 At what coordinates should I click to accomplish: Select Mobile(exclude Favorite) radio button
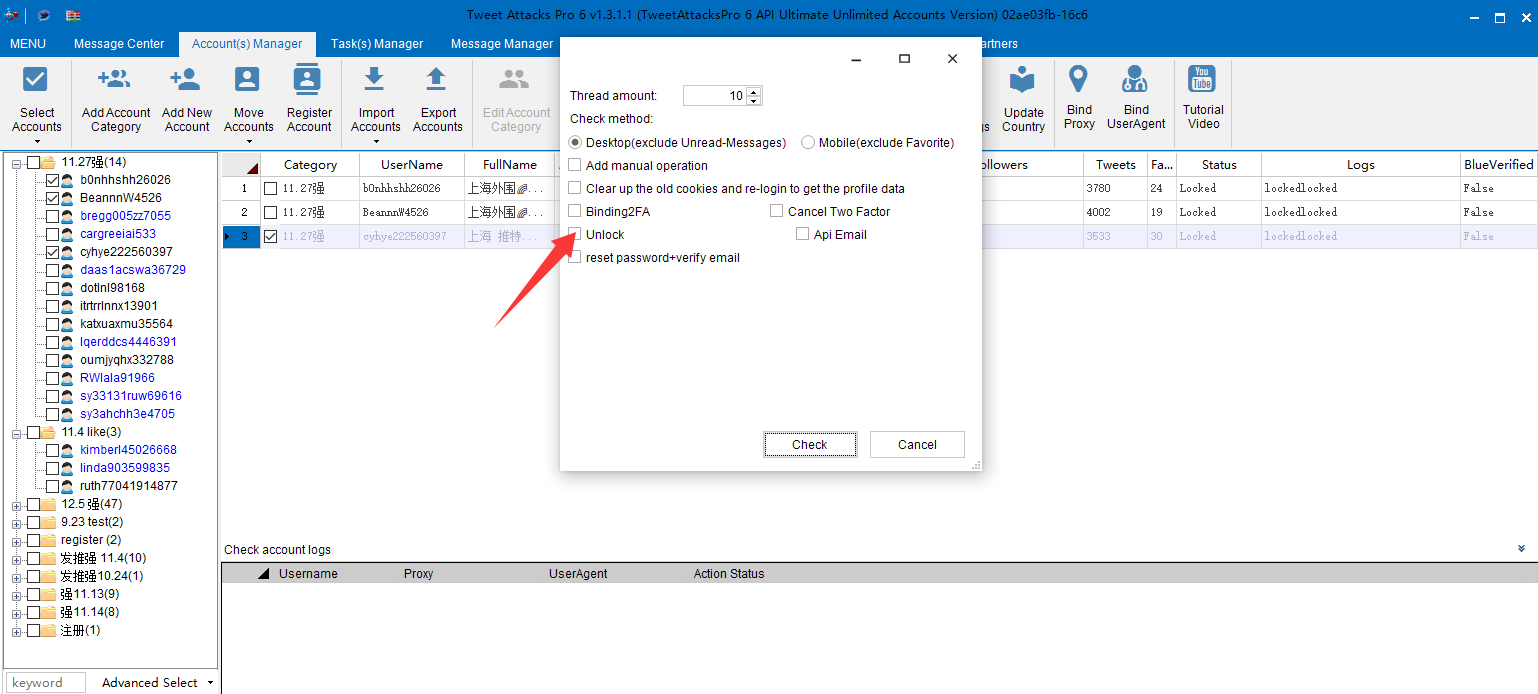click(x=808, y=142)
